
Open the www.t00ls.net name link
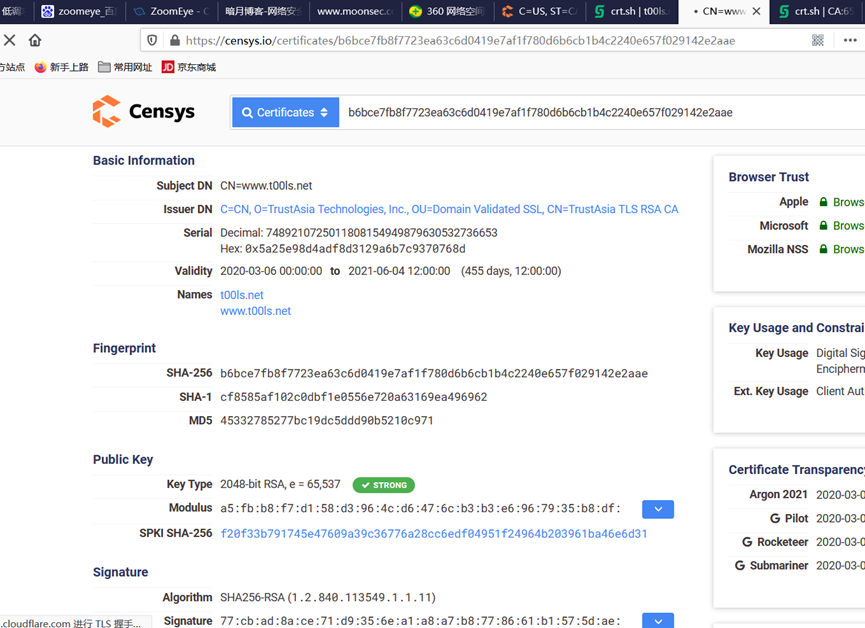tap(255, 311)
